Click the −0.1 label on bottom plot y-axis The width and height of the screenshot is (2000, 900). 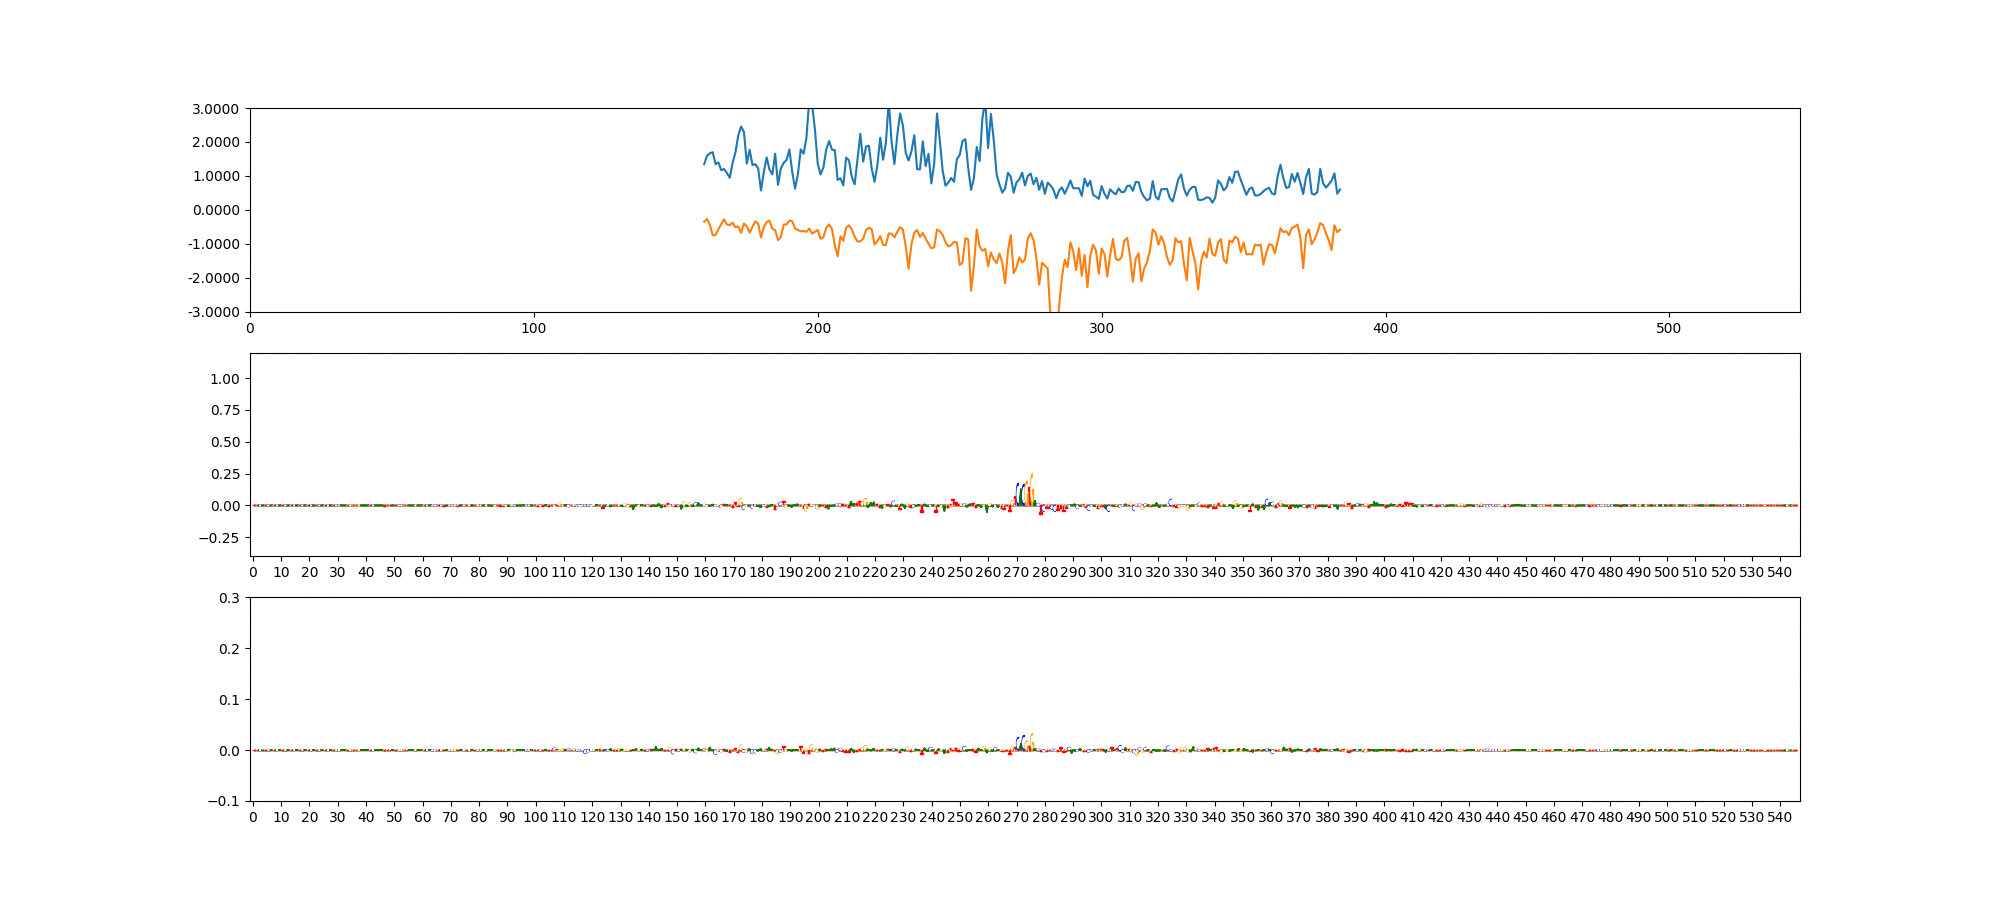[x=225, y=801]
